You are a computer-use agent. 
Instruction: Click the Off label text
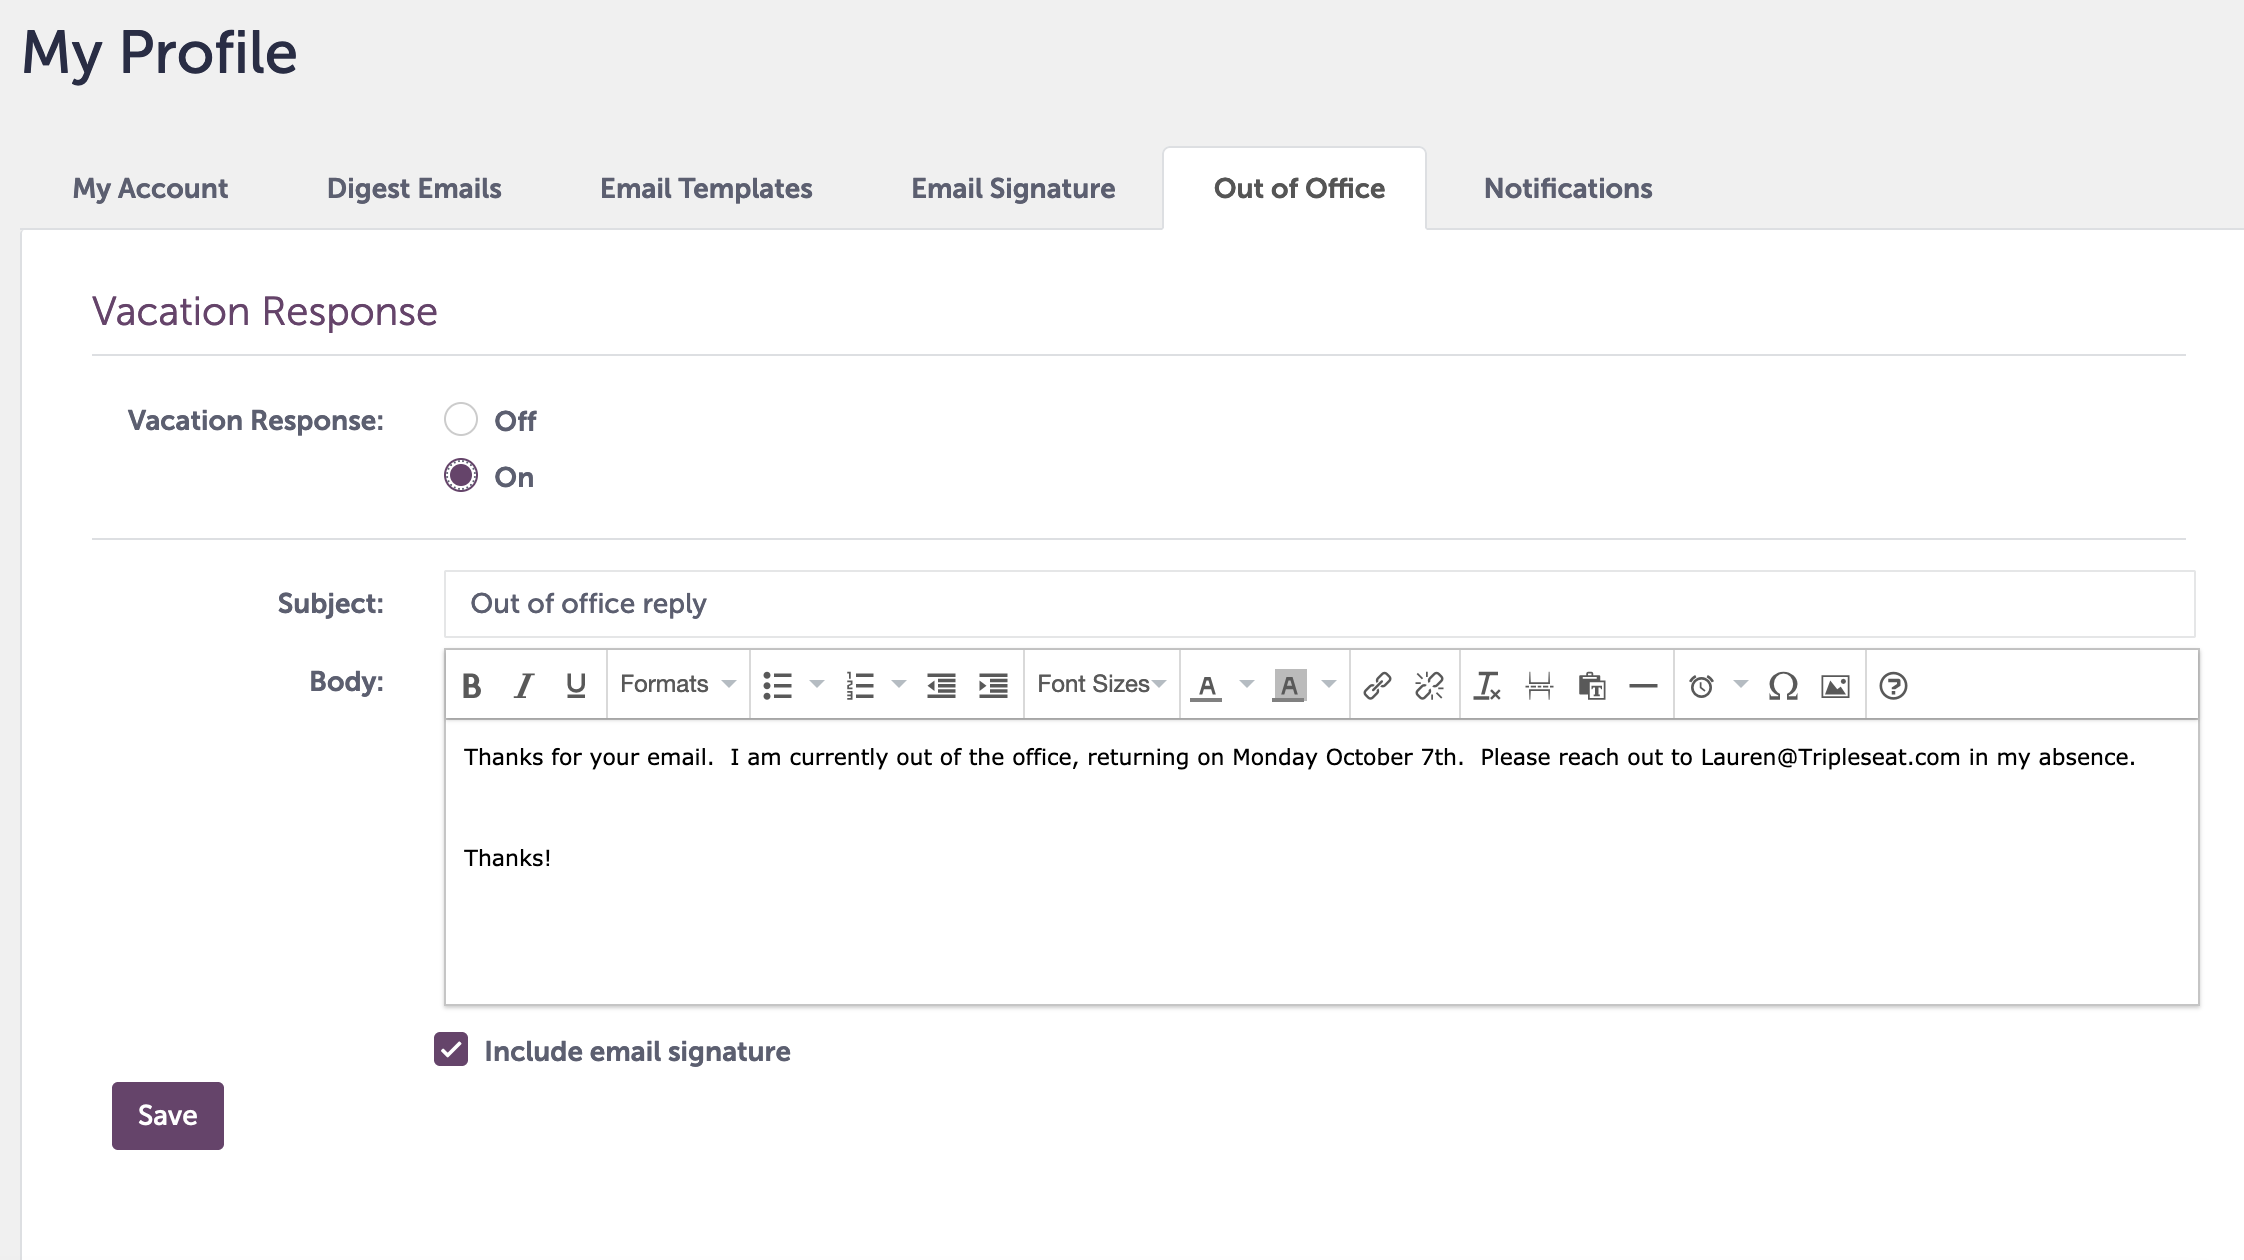point(515,421)
